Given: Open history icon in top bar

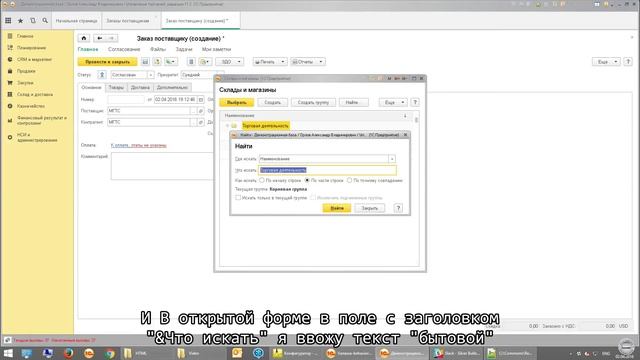Looking at the screenshot, I should (x=33, y=20).
